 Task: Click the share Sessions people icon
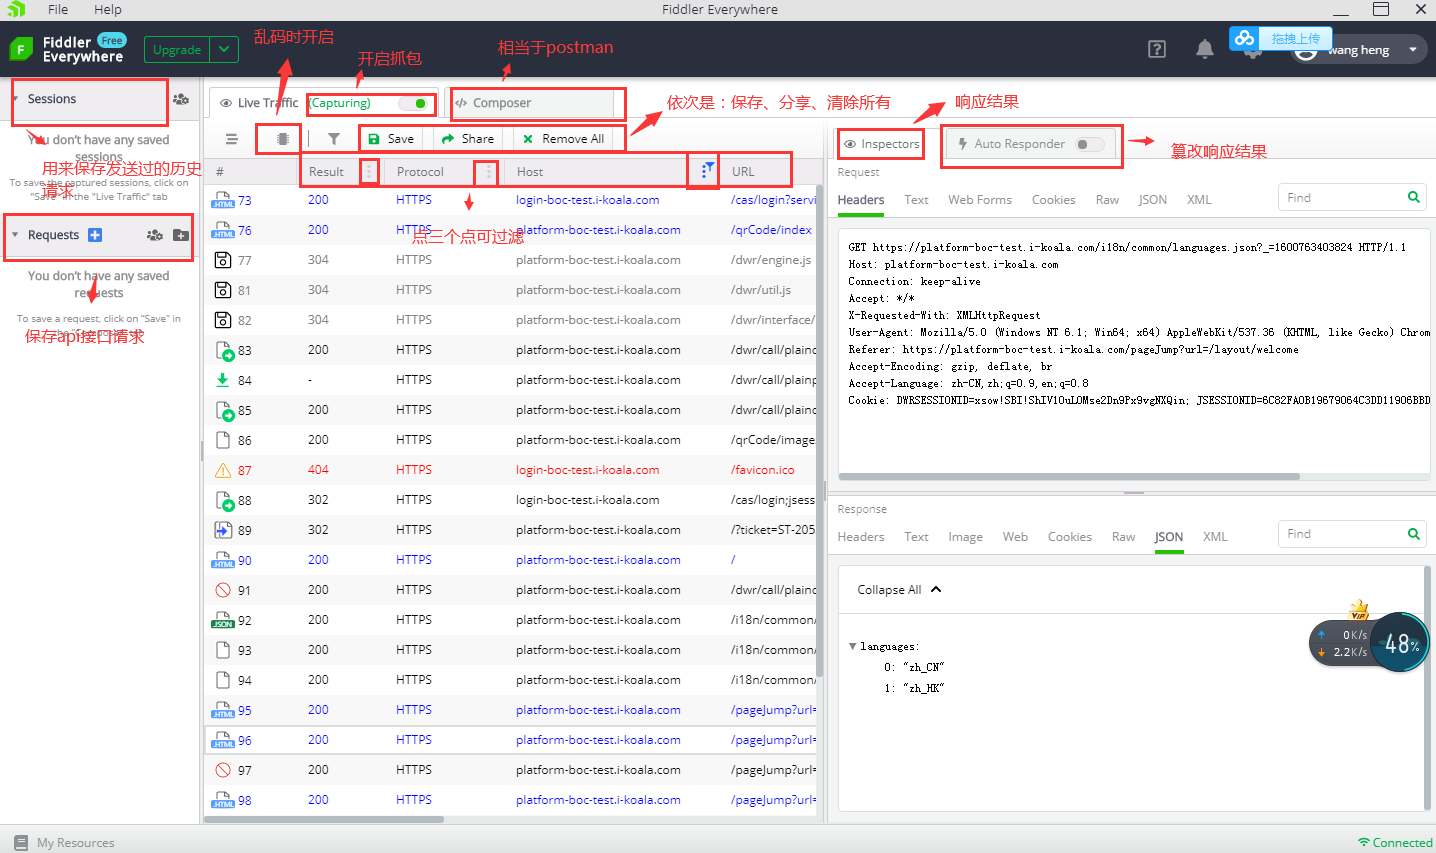(181, 99)
